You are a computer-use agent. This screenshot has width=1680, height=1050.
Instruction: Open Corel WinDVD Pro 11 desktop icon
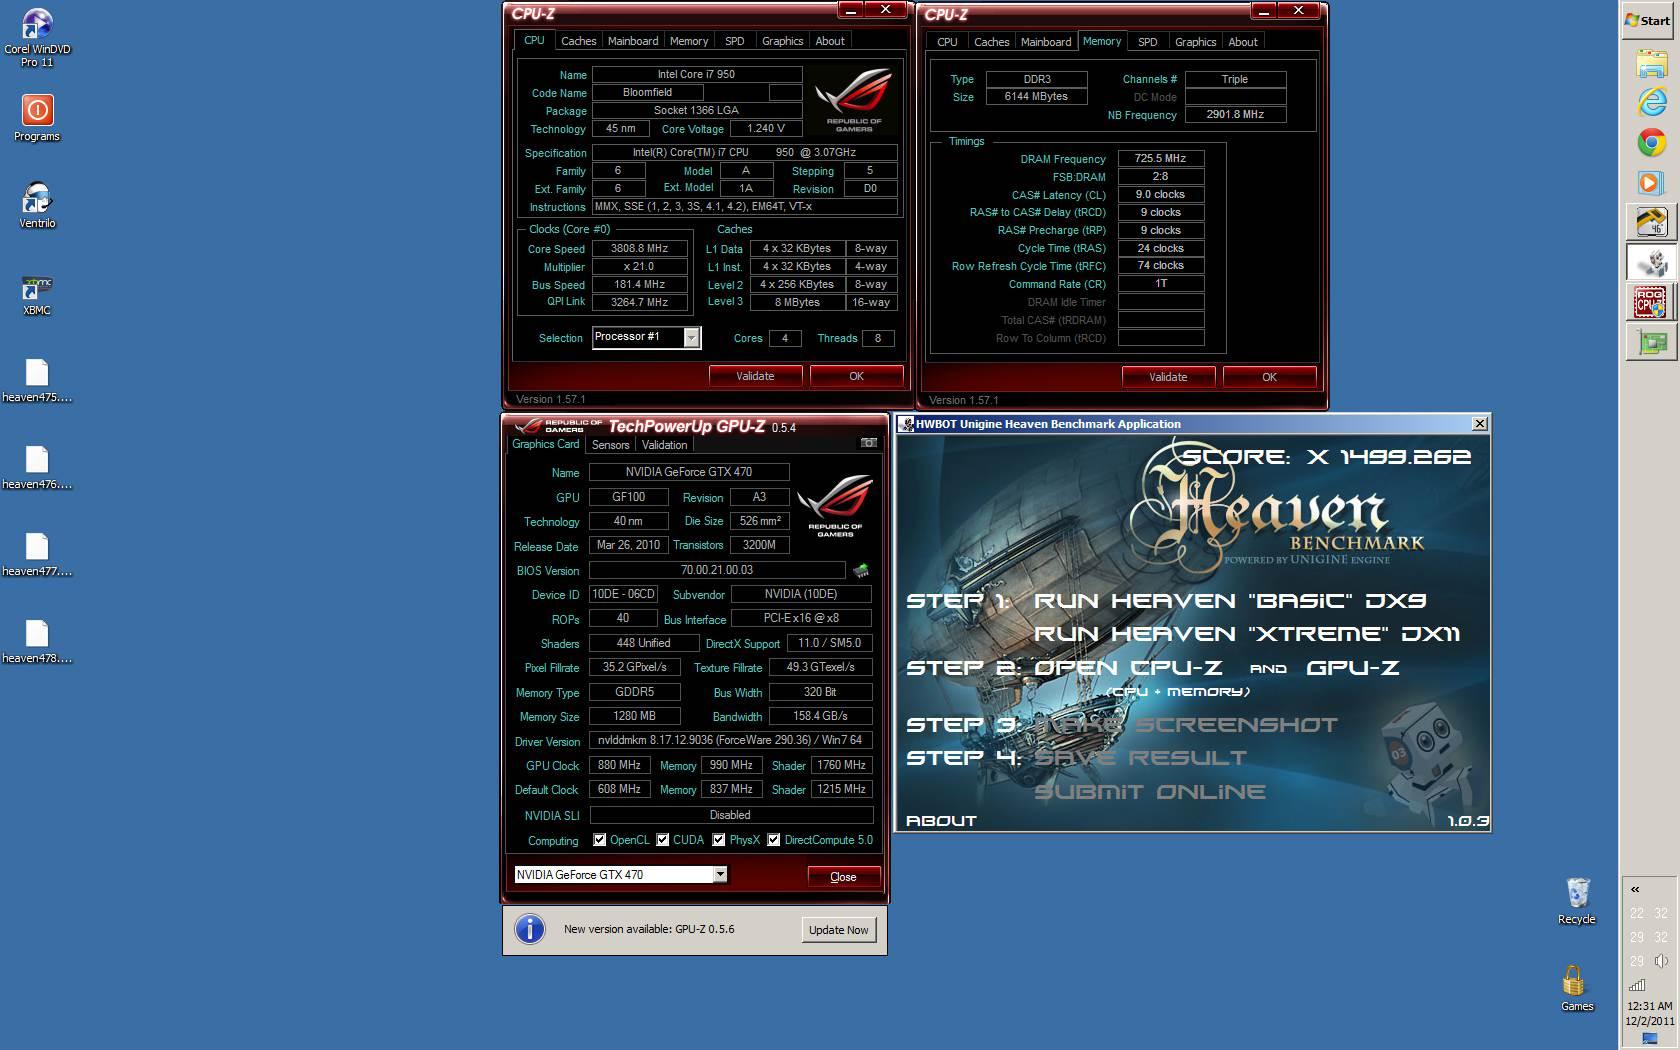click(x=37, y=38)
